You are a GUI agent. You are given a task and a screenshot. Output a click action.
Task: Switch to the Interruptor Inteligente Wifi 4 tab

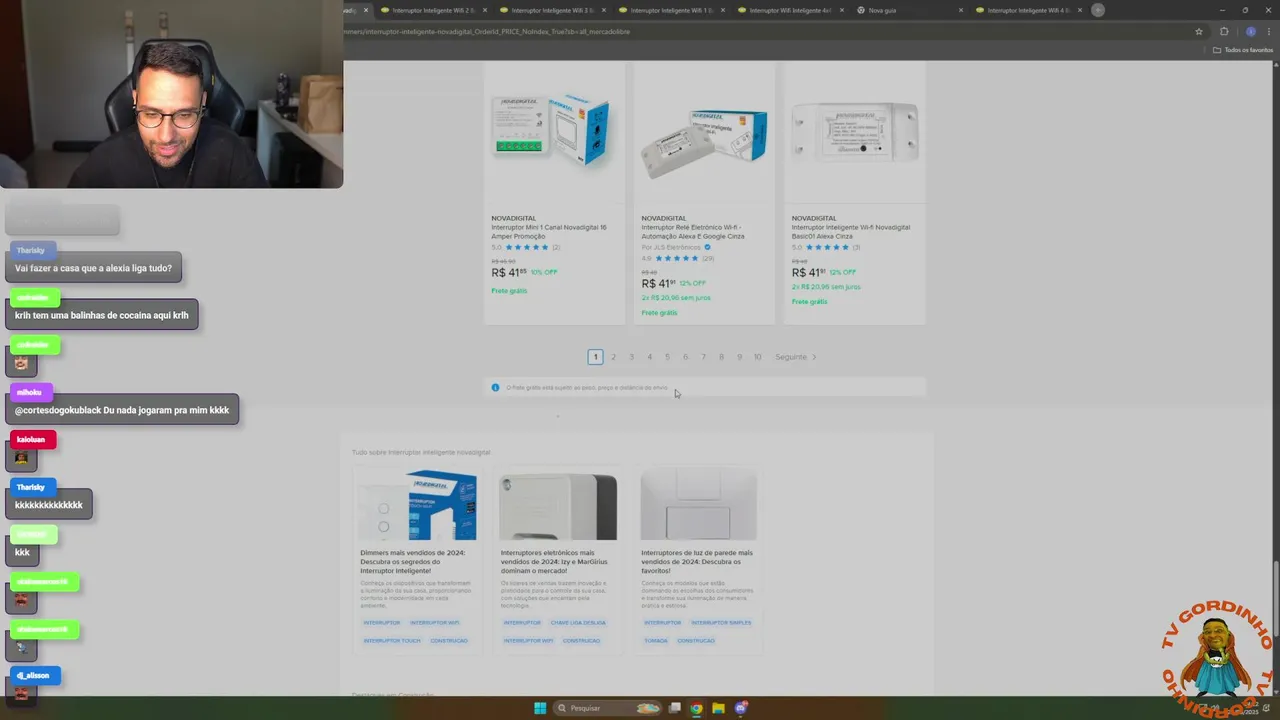coord(1030,10)
